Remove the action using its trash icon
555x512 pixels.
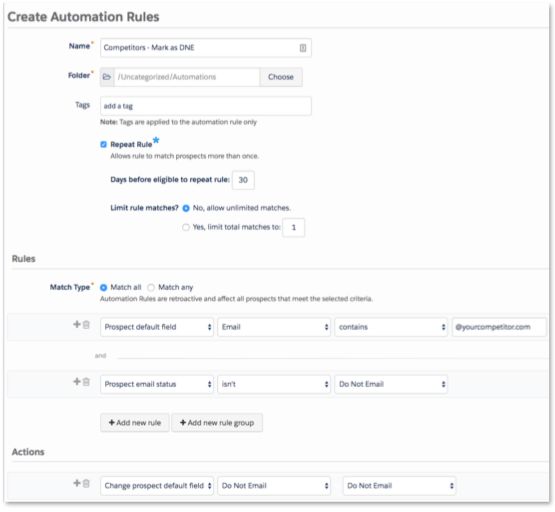point(86,483)
